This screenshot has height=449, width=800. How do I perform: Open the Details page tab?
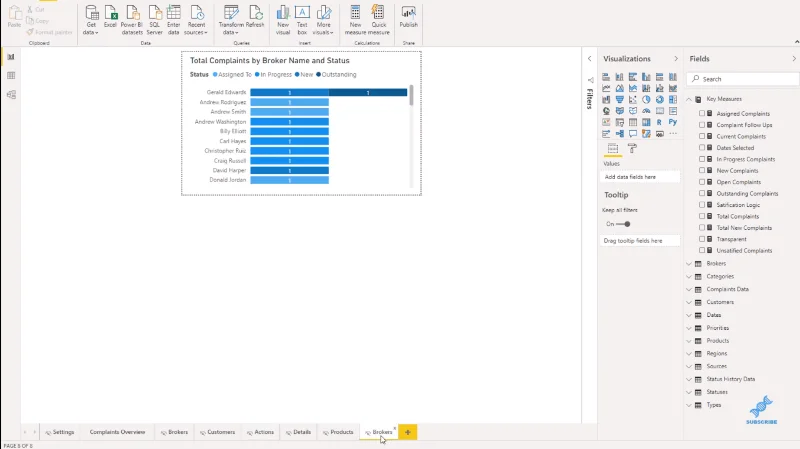[298, 432]
